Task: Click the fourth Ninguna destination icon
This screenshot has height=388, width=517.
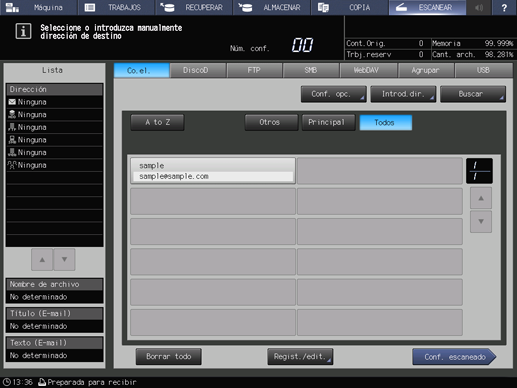Action: tap(12, 140)
